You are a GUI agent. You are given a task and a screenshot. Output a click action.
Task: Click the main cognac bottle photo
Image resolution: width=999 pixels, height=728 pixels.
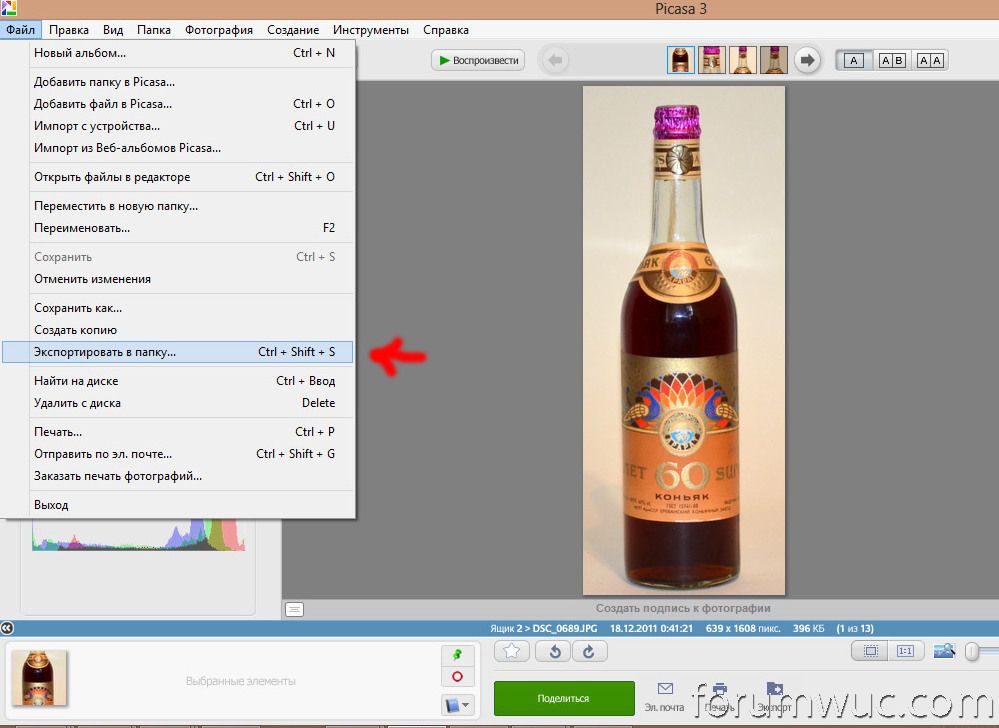click(684, 341)
